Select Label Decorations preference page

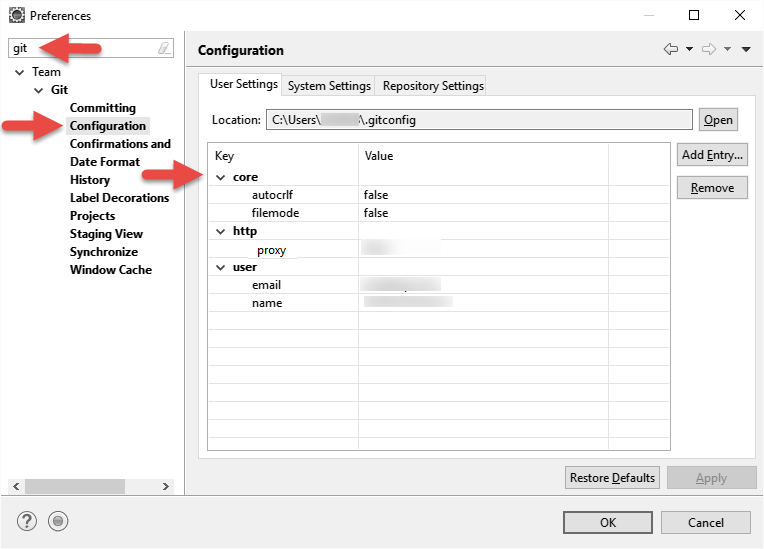click(x=119, y=198)
